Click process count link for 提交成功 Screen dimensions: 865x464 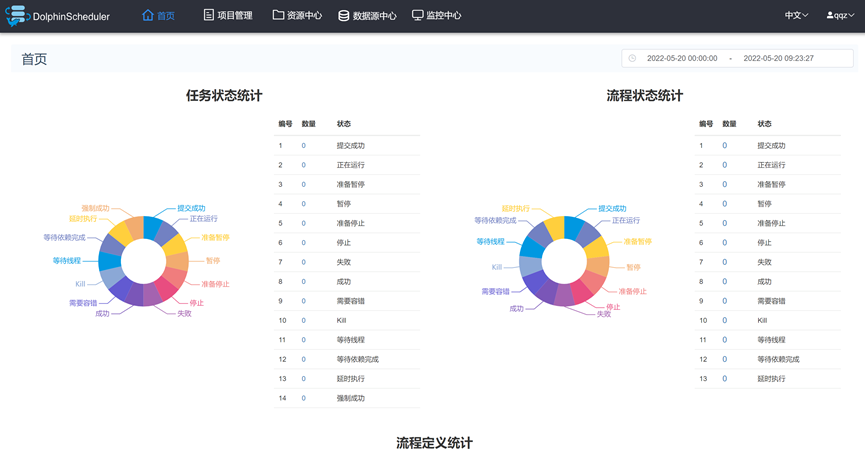click(x=724, y=146)
